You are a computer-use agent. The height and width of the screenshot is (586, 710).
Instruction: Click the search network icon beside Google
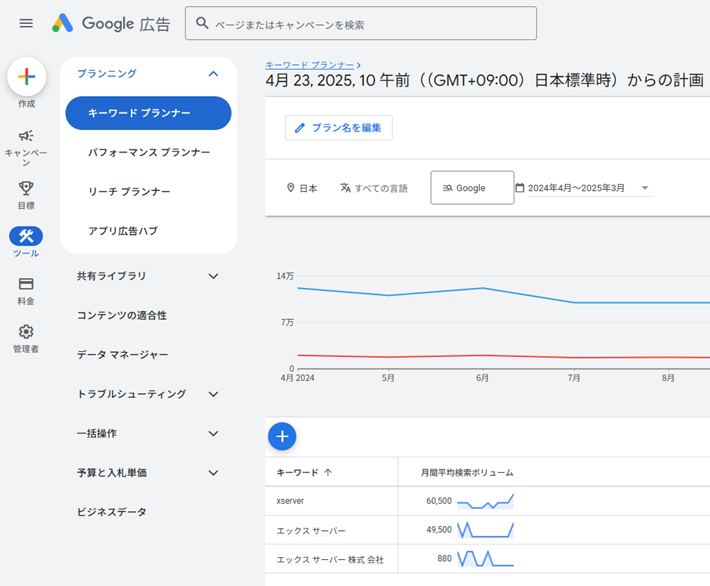tap(447, 188)
